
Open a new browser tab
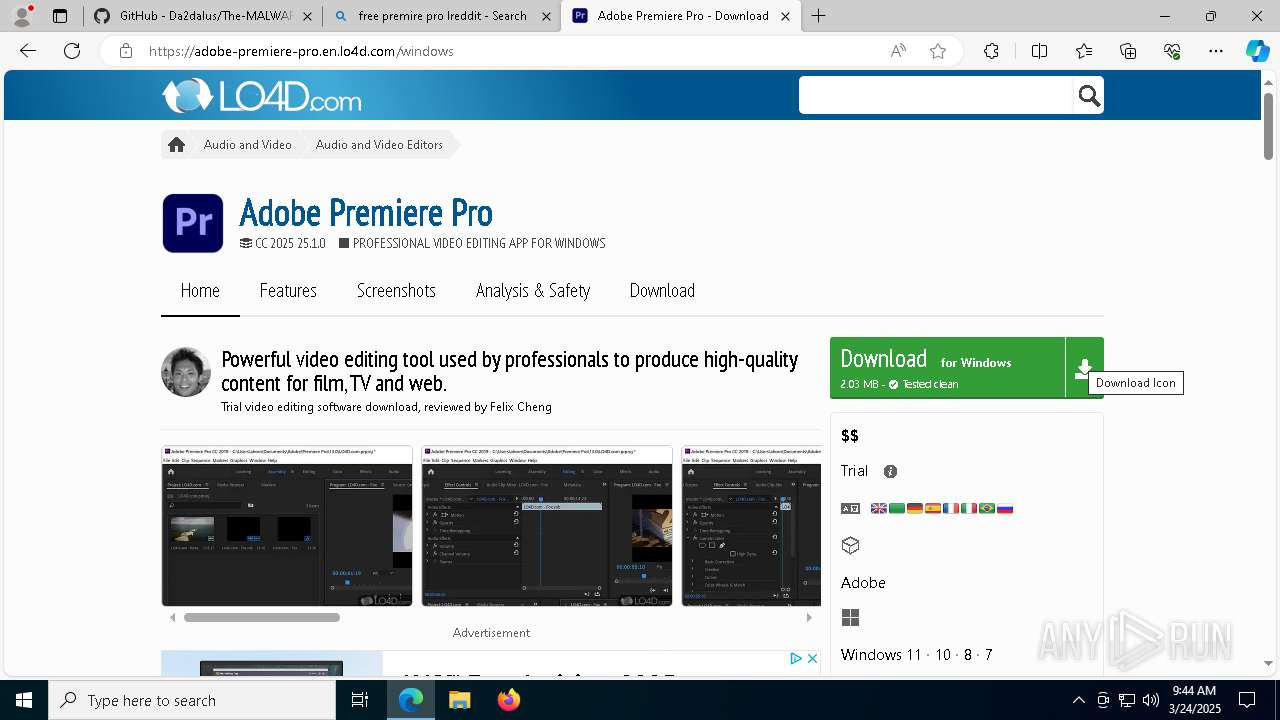(818, 16)
